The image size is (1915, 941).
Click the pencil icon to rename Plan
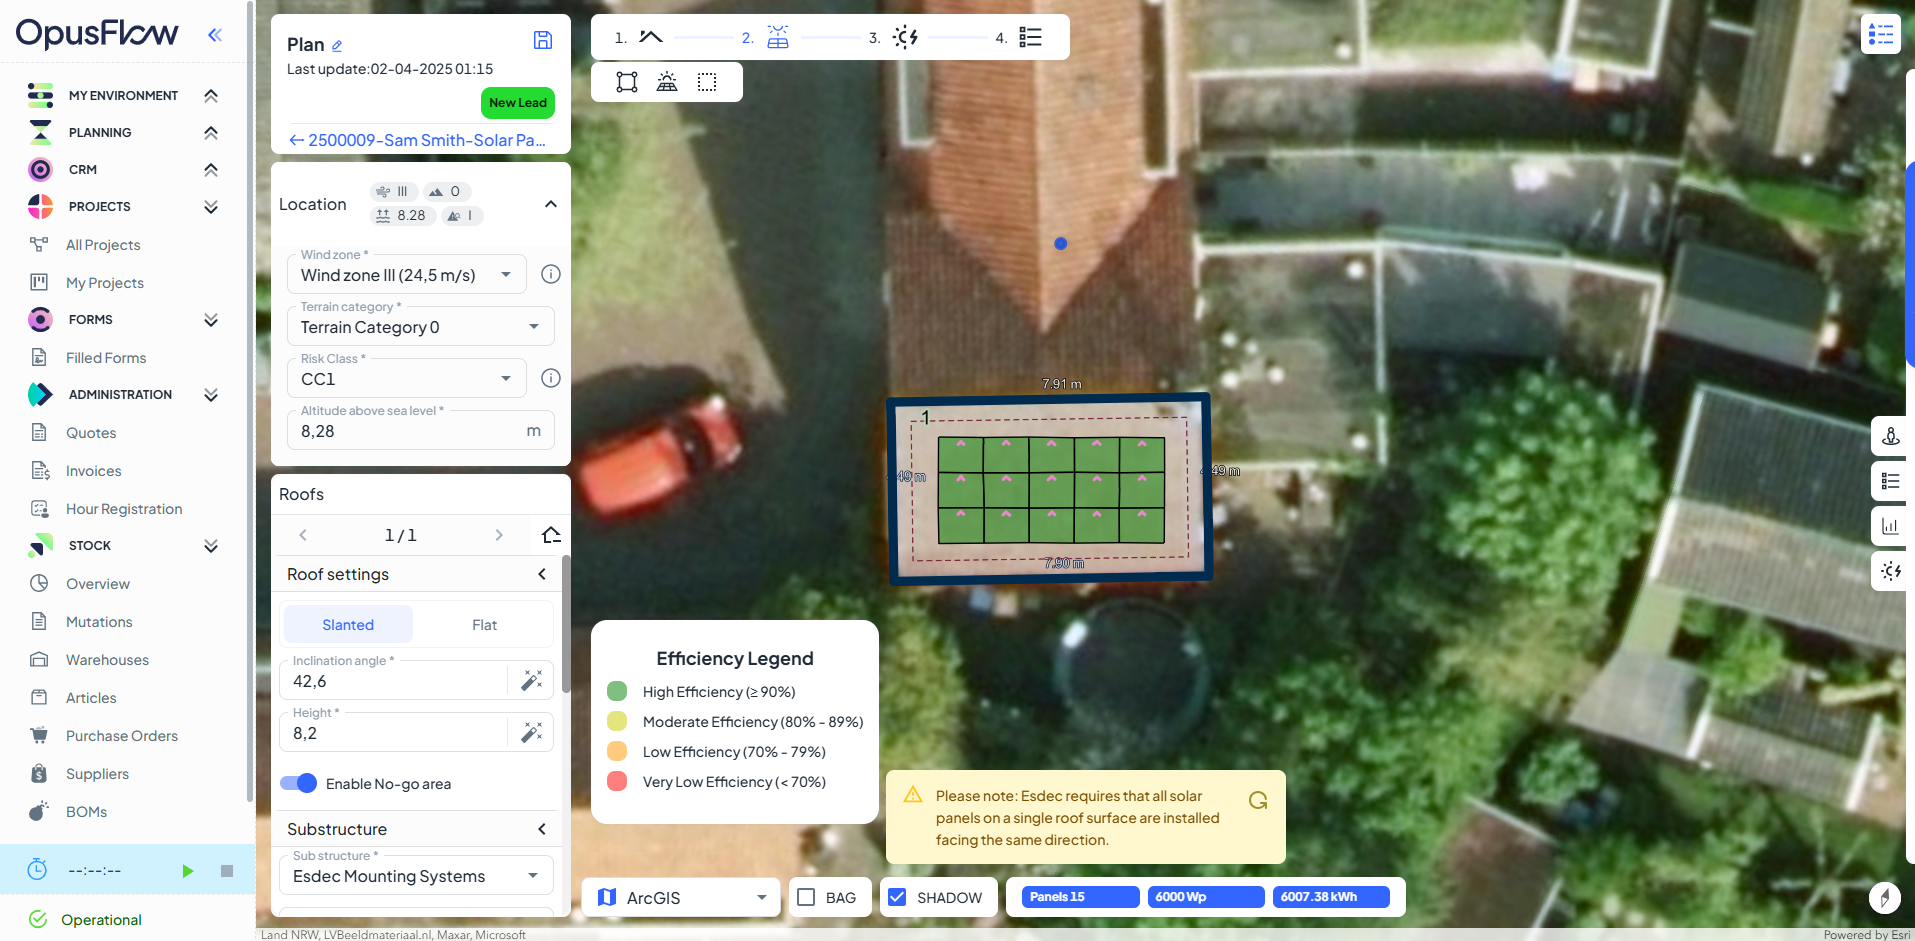(337, 46)
